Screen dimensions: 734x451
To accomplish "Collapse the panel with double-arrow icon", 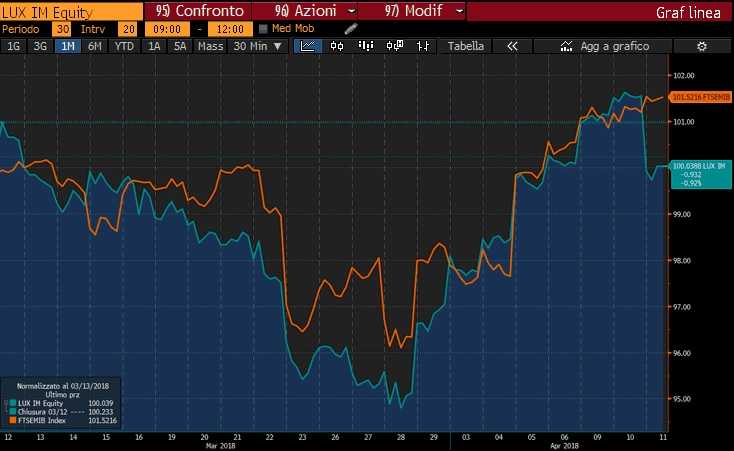I will pyautogui.click(x=512, y=46).
